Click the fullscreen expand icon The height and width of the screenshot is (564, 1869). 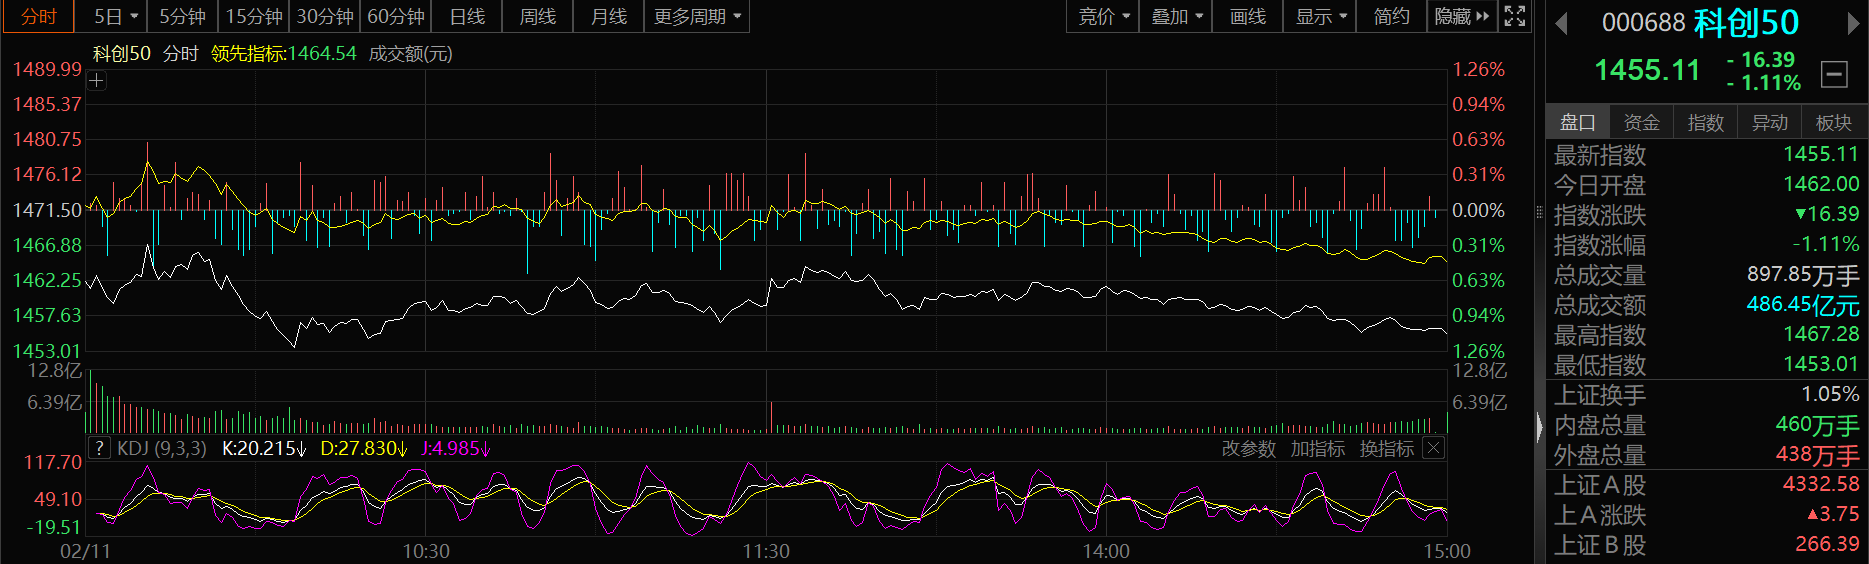pyautogui.click(x=1515, y=16)
